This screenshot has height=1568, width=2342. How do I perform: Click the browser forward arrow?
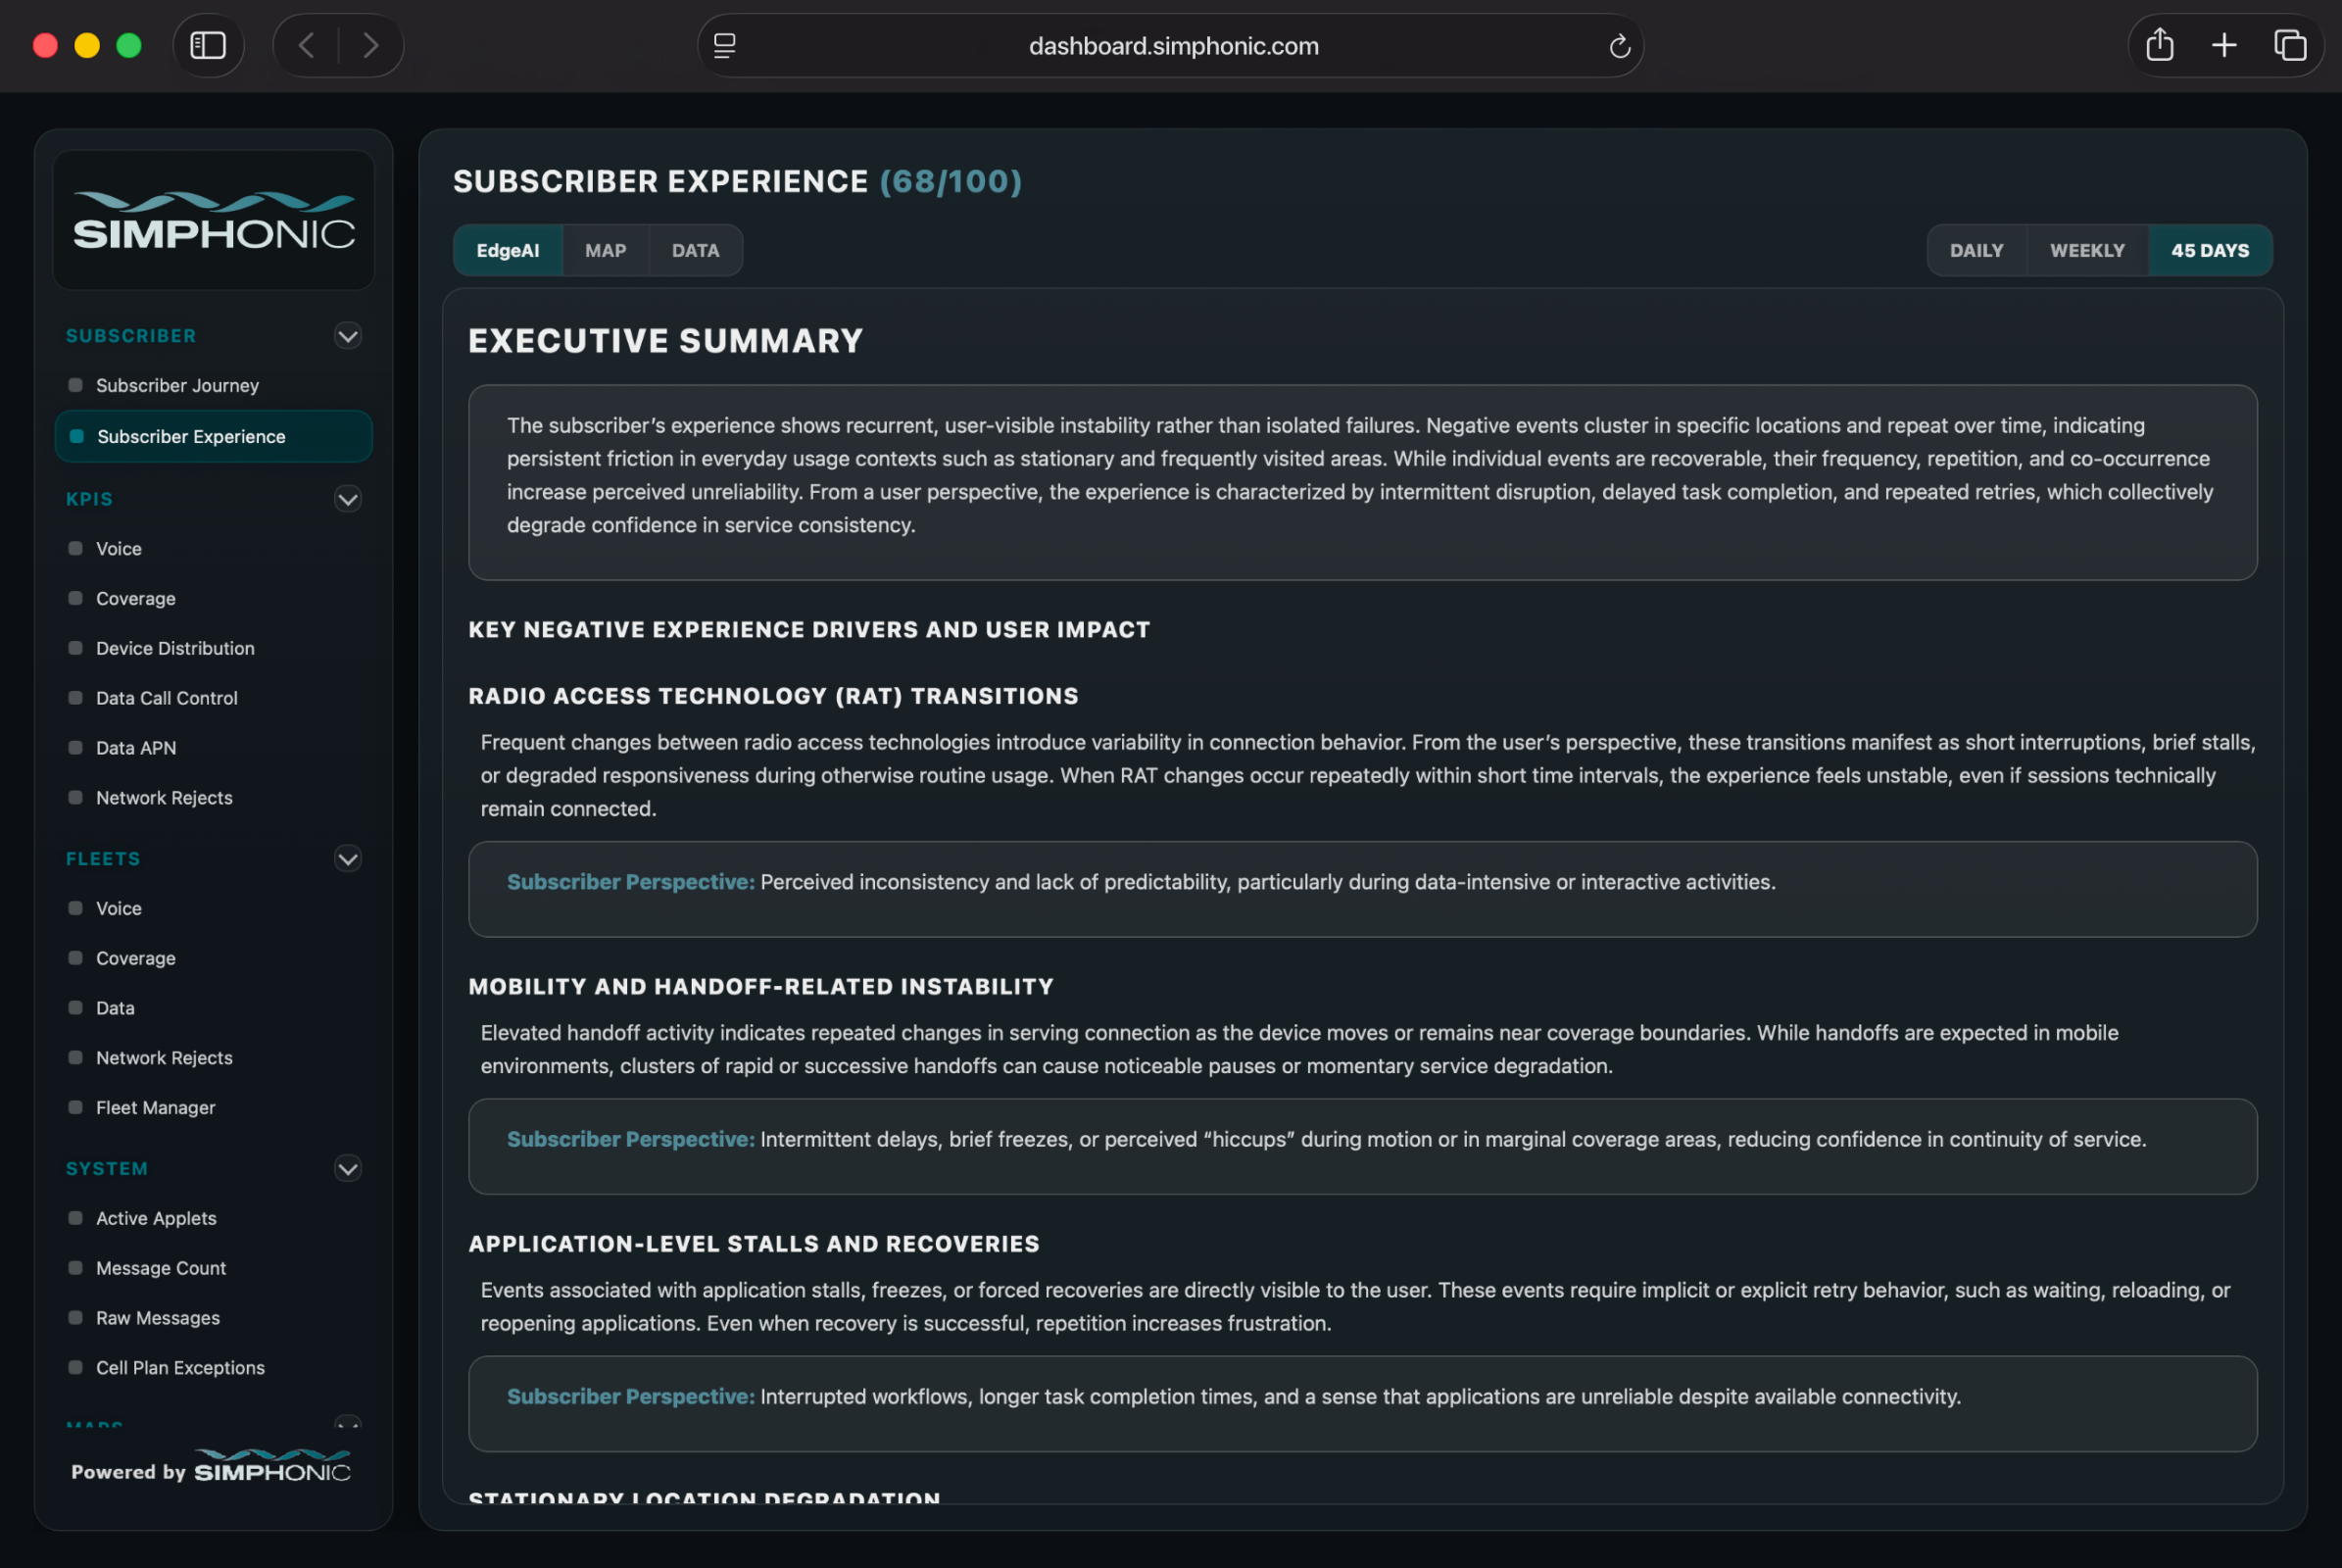(371, 46)
